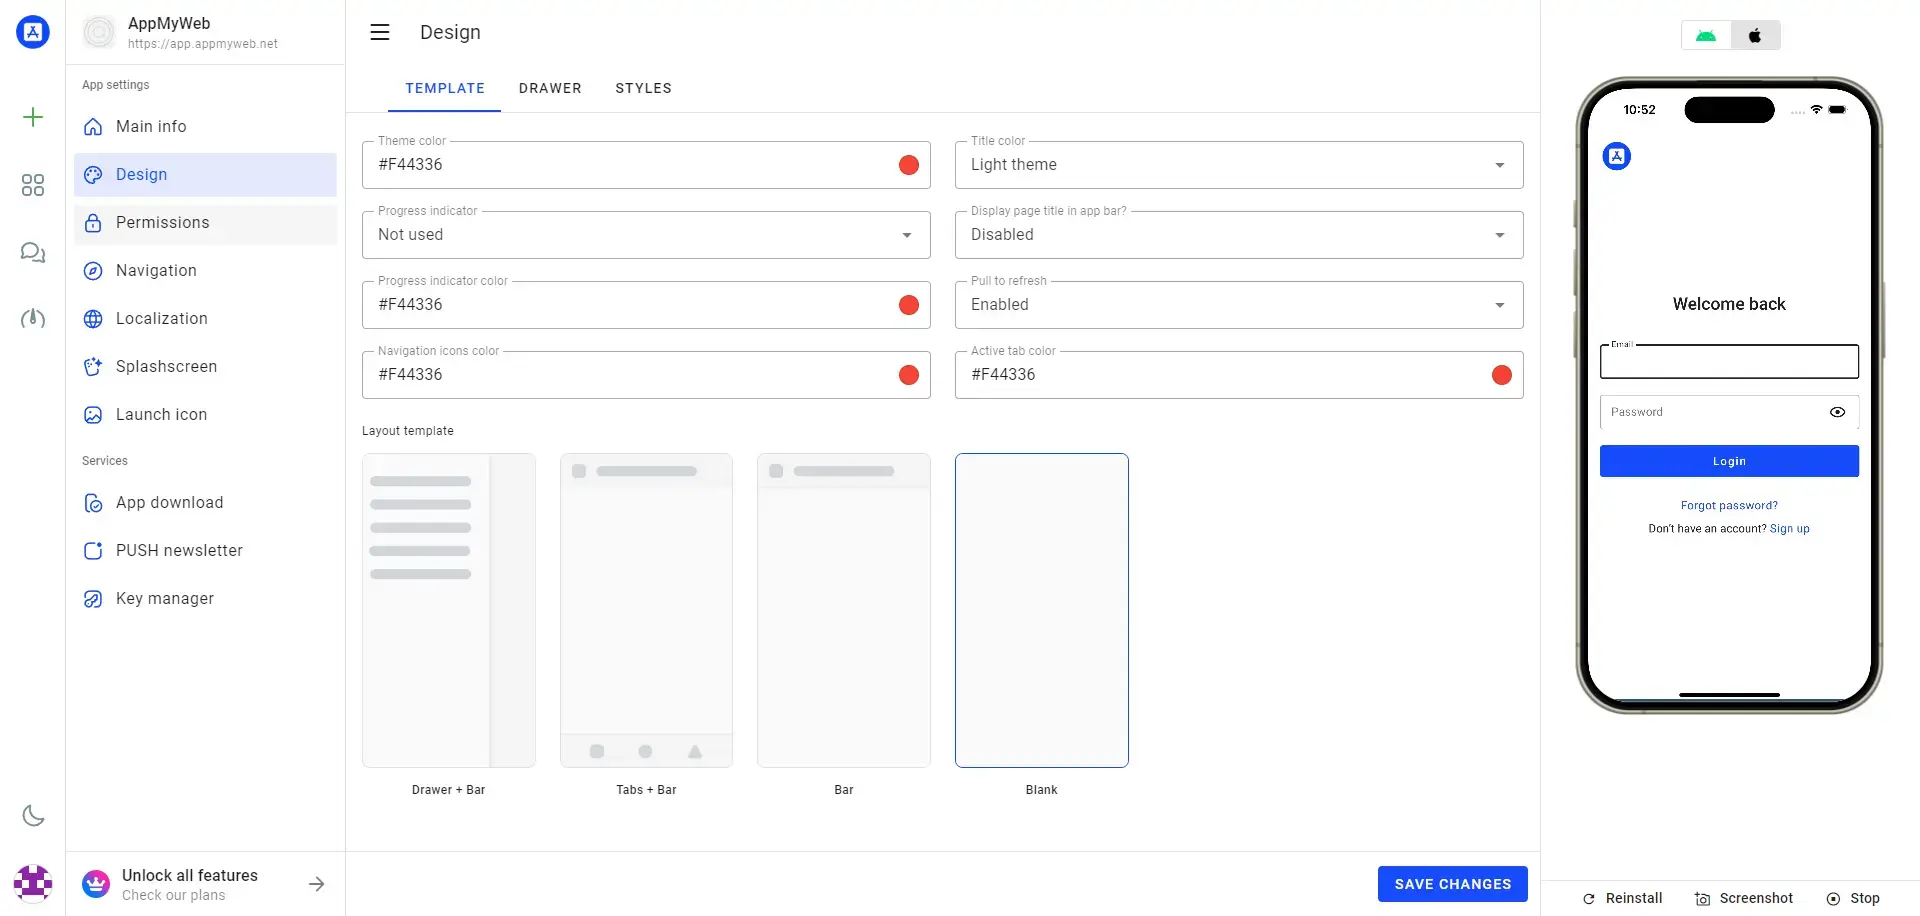Open the apps grid icon in left rail
The height and width of the screenshot is (916, 1920).
(33, 185)
